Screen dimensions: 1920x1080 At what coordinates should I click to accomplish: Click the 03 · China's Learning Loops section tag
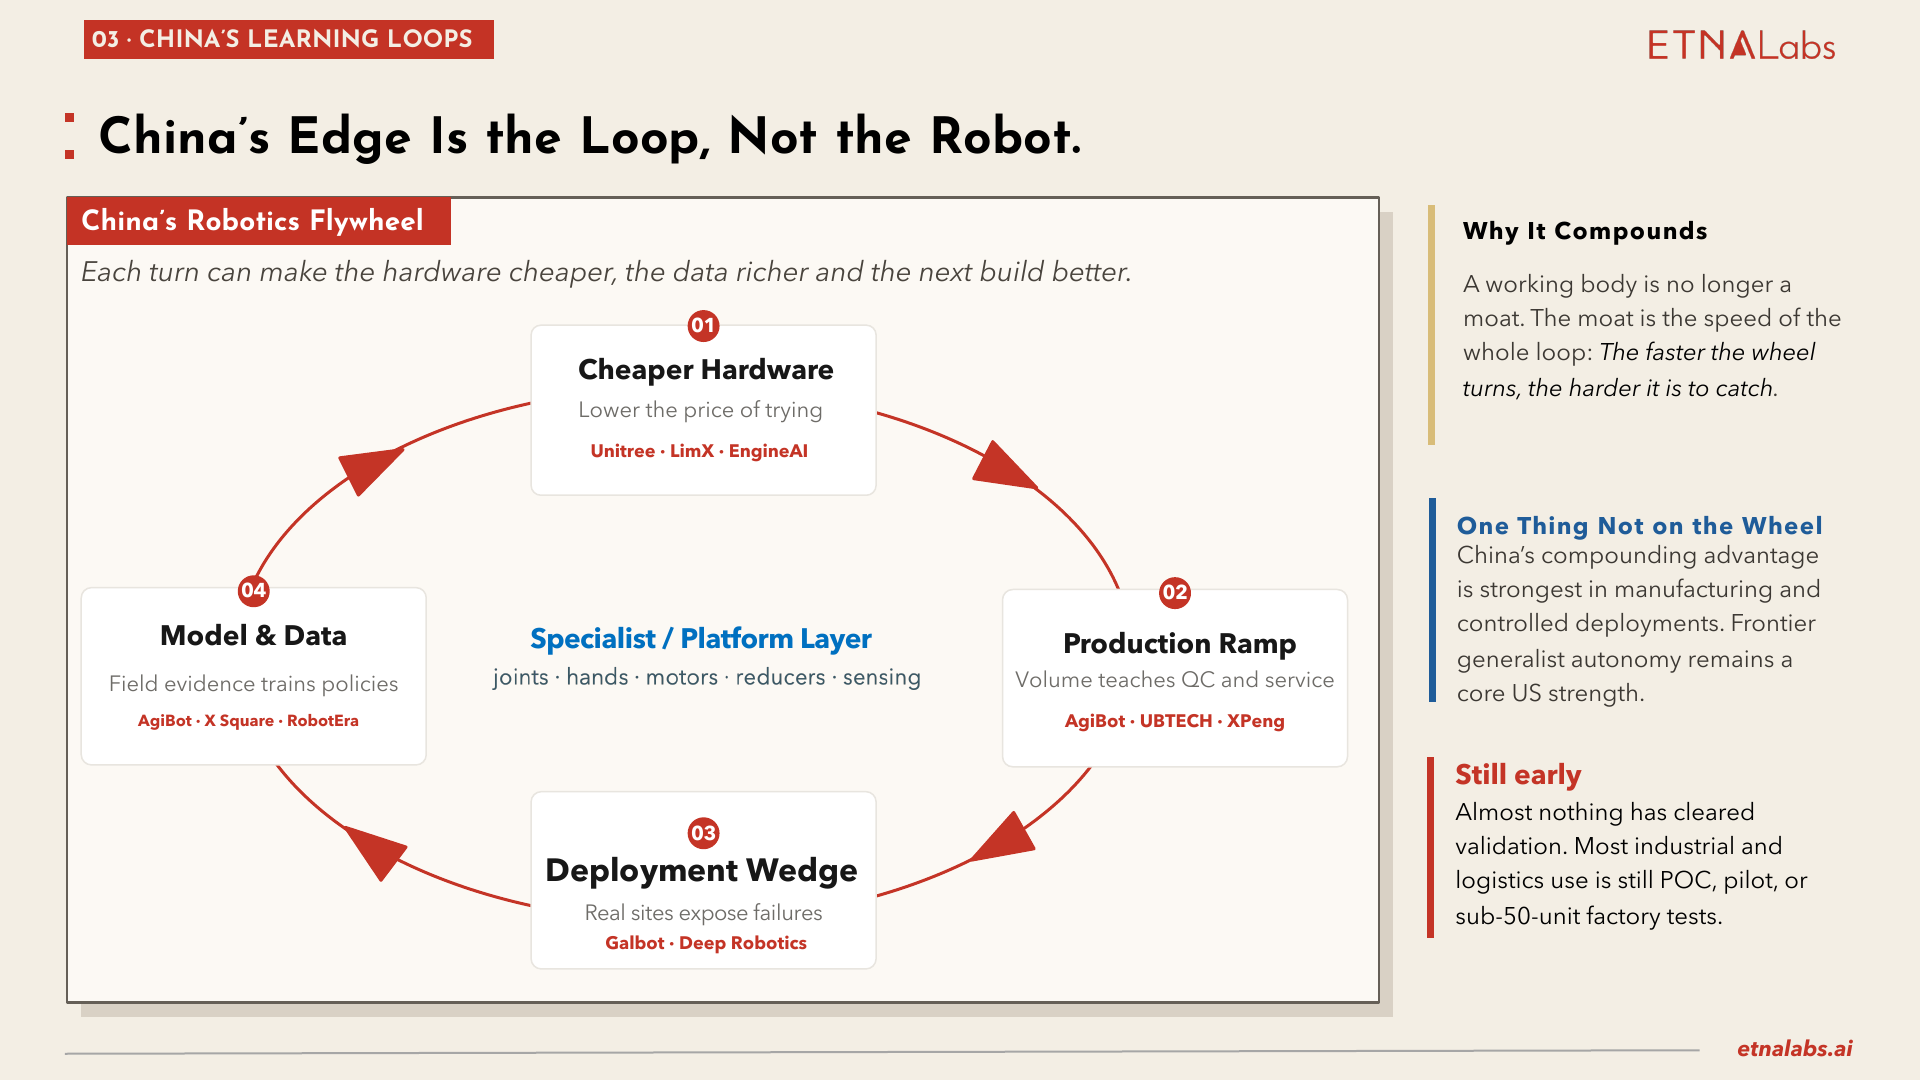pos(288,39)
